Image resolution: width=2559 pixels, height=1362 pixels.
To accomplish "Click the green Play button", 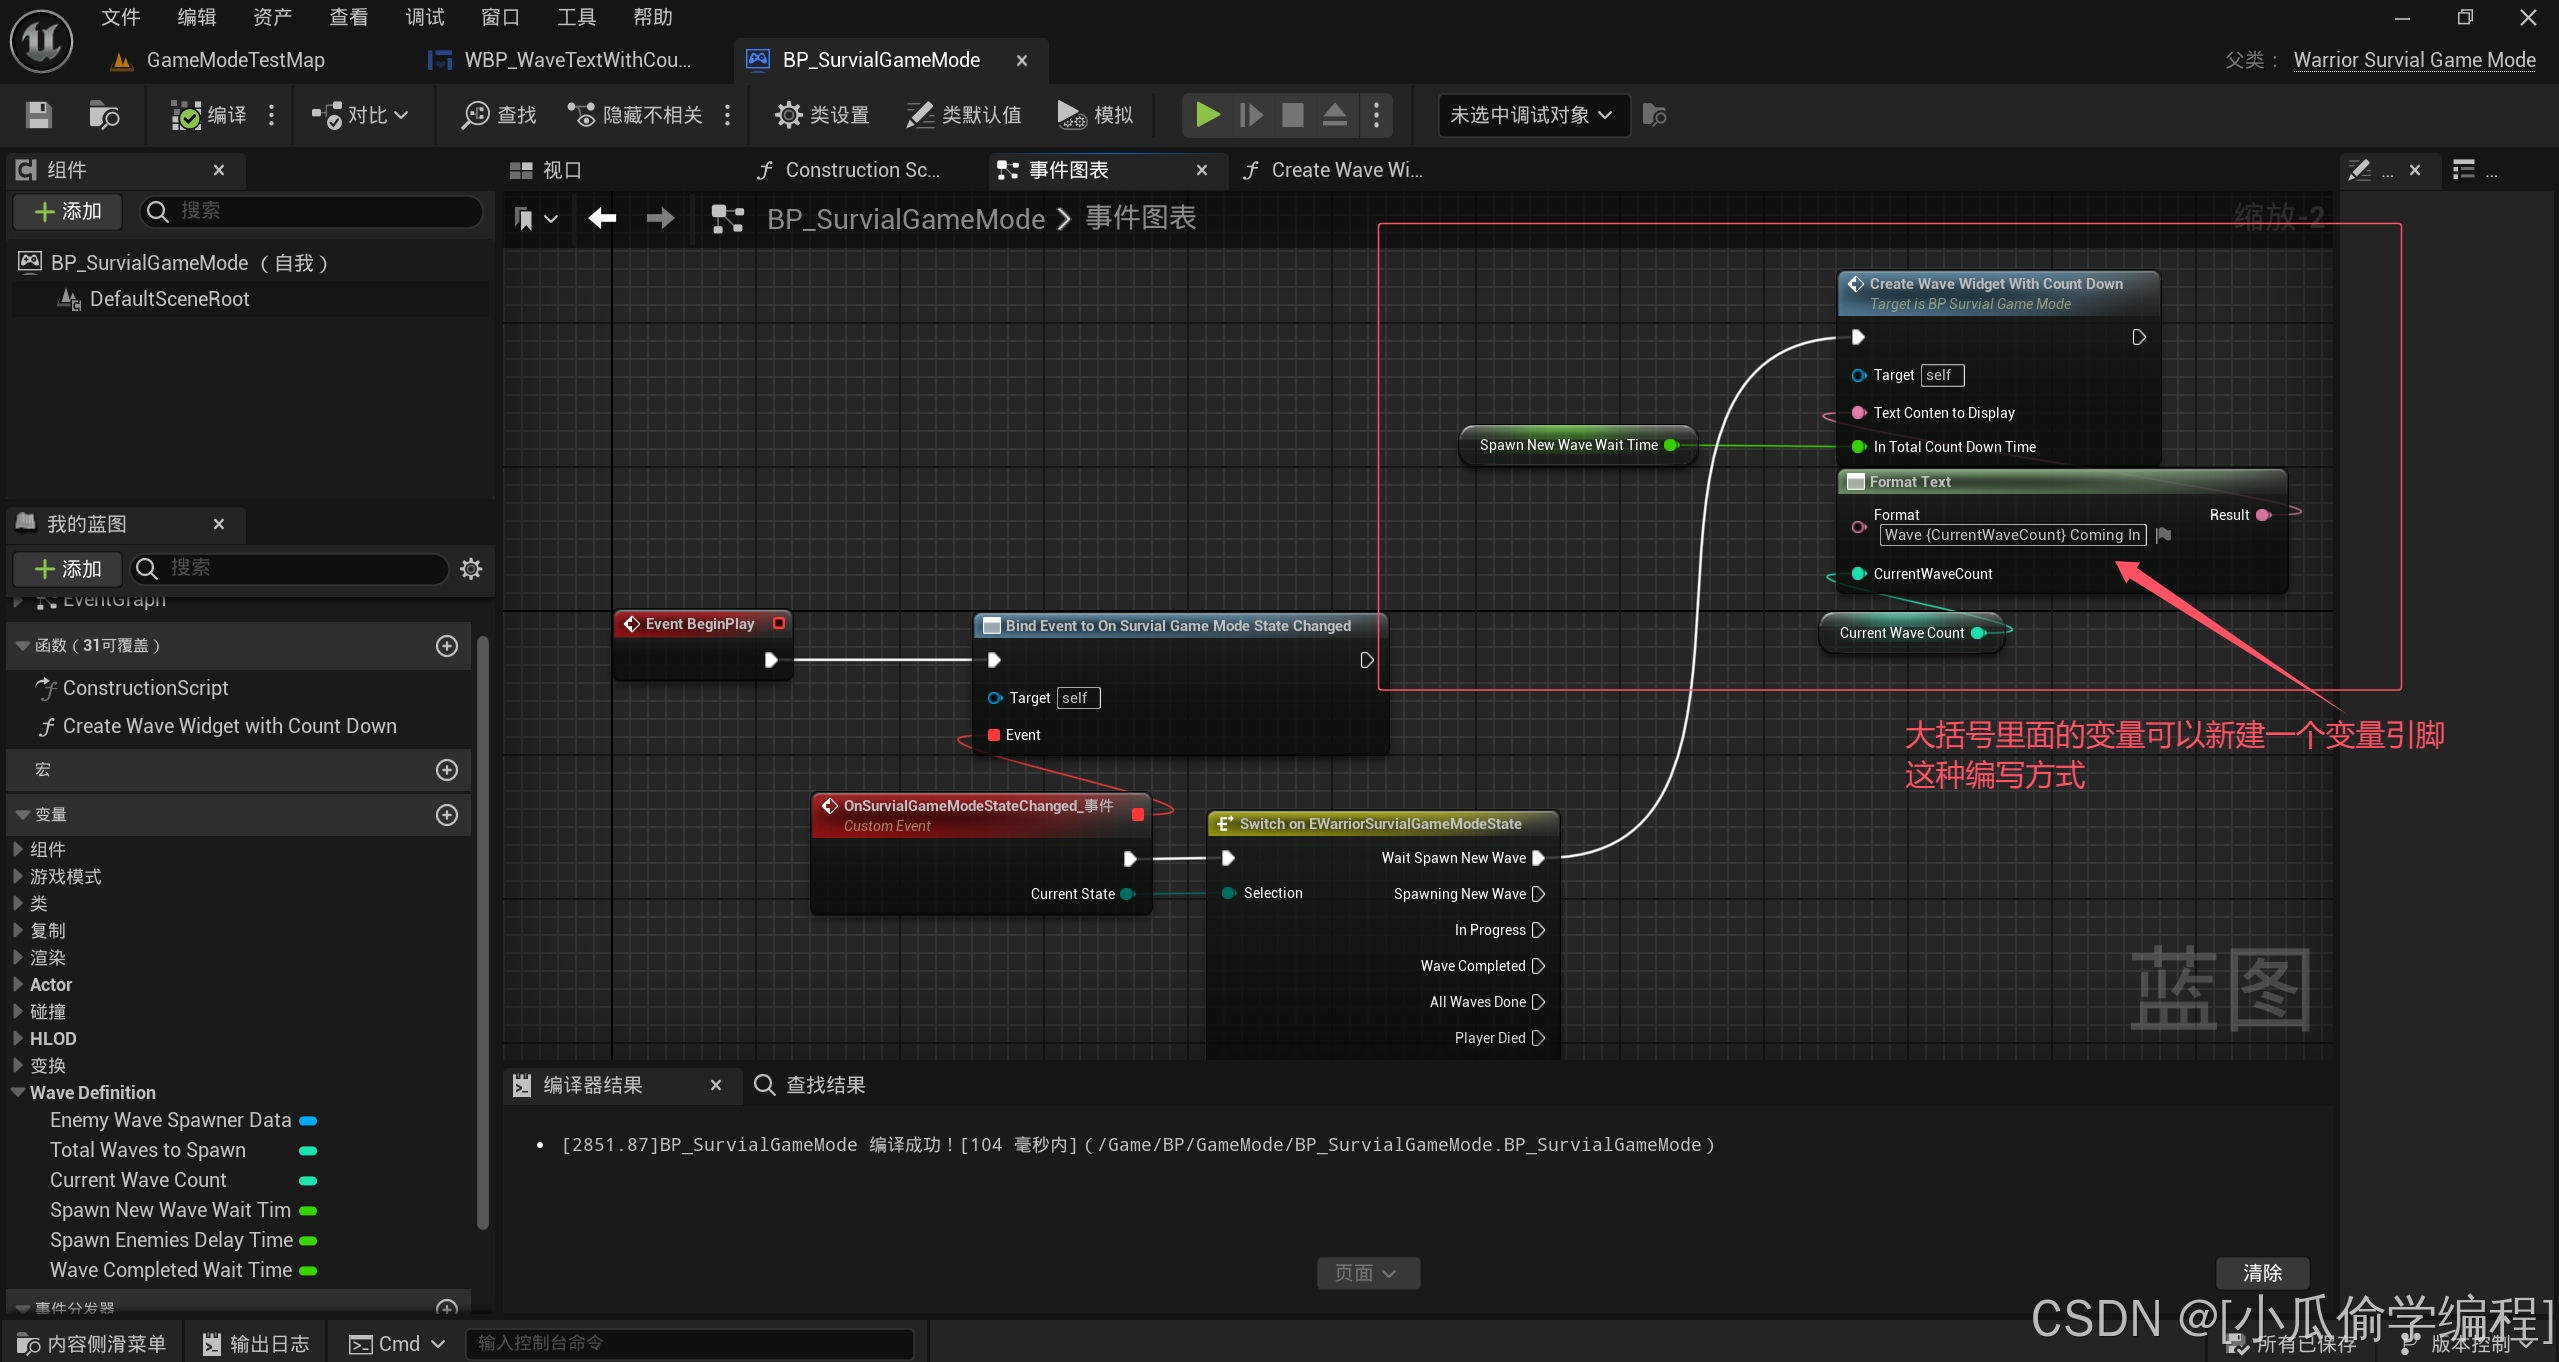I will coord(1207,115).
